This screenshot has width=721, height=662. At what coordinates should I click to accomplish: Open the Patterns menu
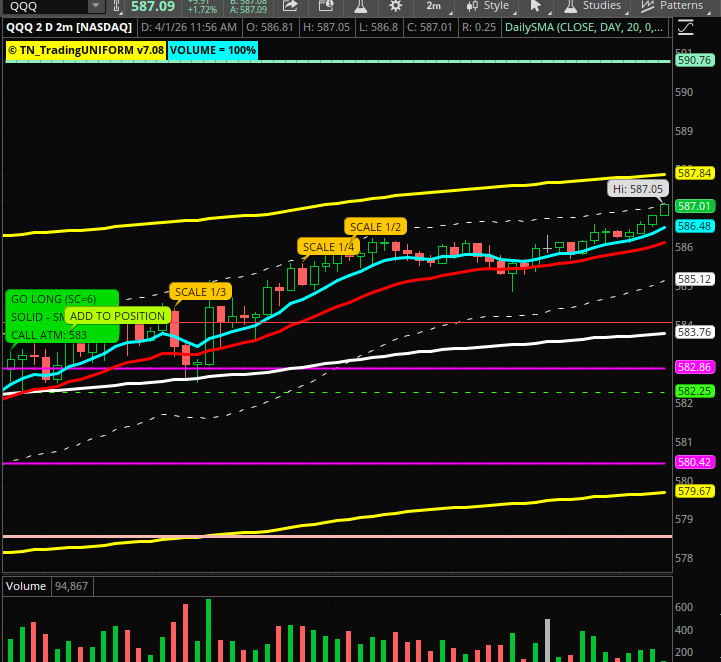click(675, 6)
